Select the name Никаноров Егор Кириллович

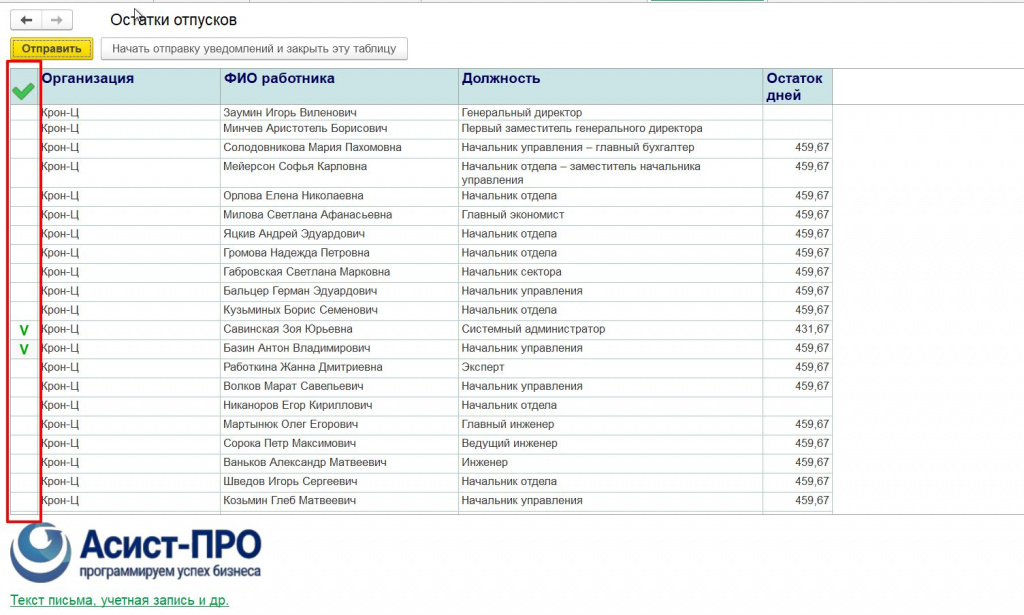[x=297, y=405]
